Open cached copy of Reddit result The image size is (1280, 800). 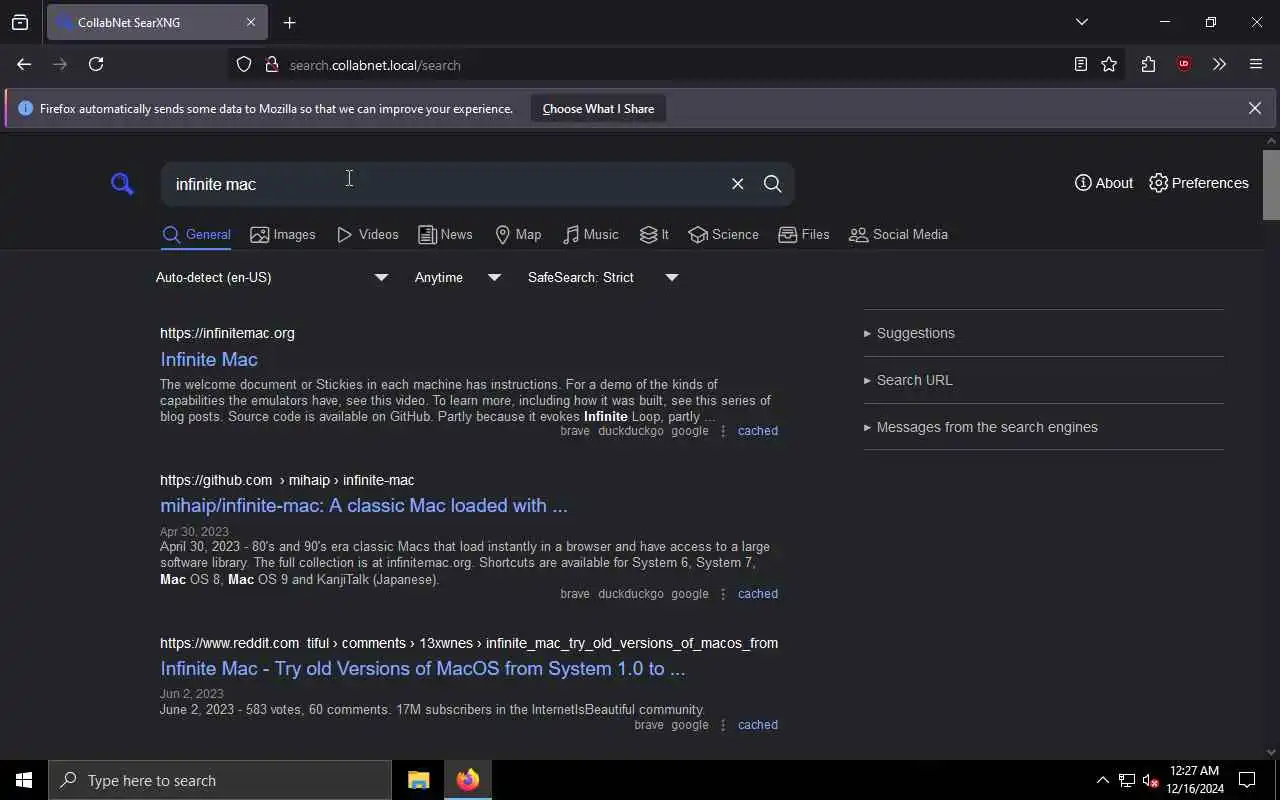(x=757, y=725)
